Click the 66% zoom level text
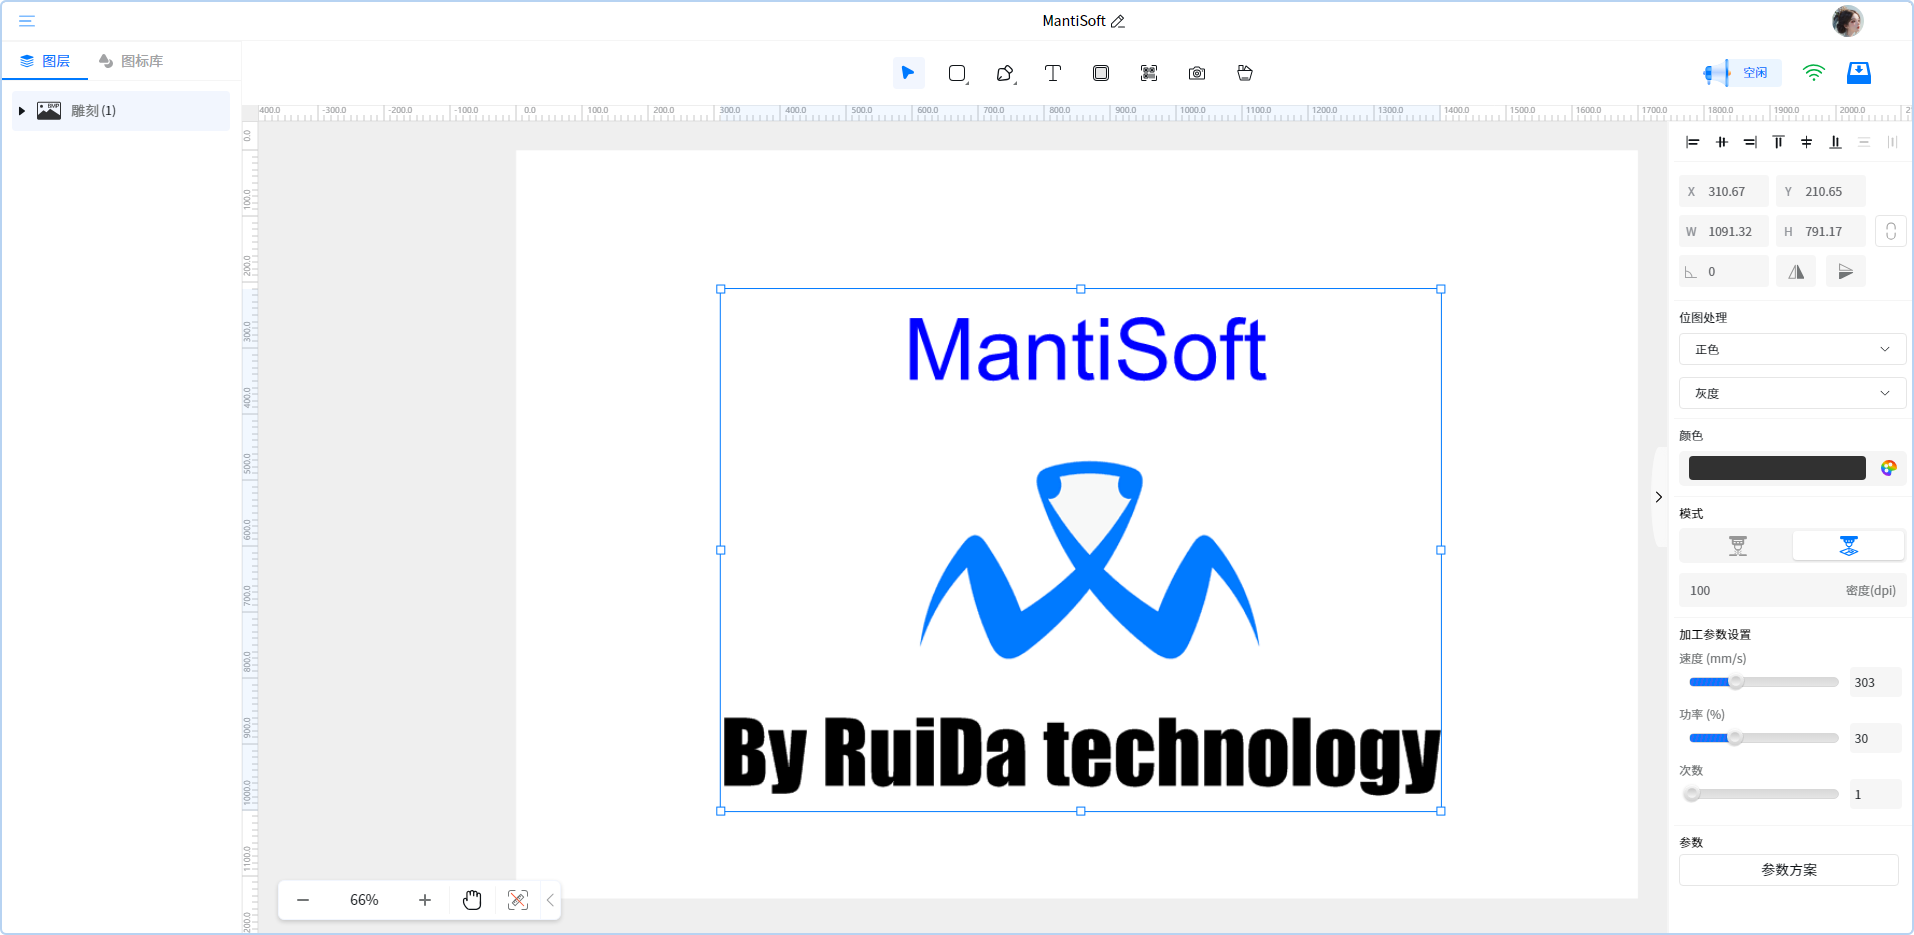1914x935 pixels. tap(364, 900)
